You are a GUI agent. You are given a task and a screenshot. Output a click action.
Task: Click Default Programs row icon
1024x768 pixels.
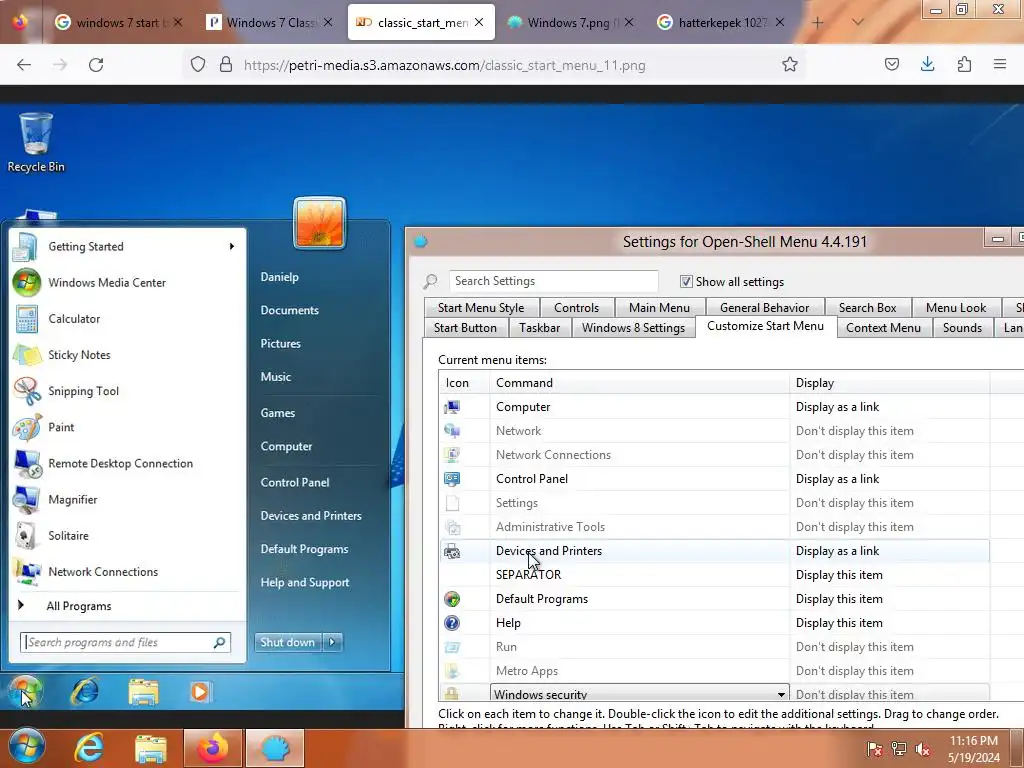coord(452,600)
